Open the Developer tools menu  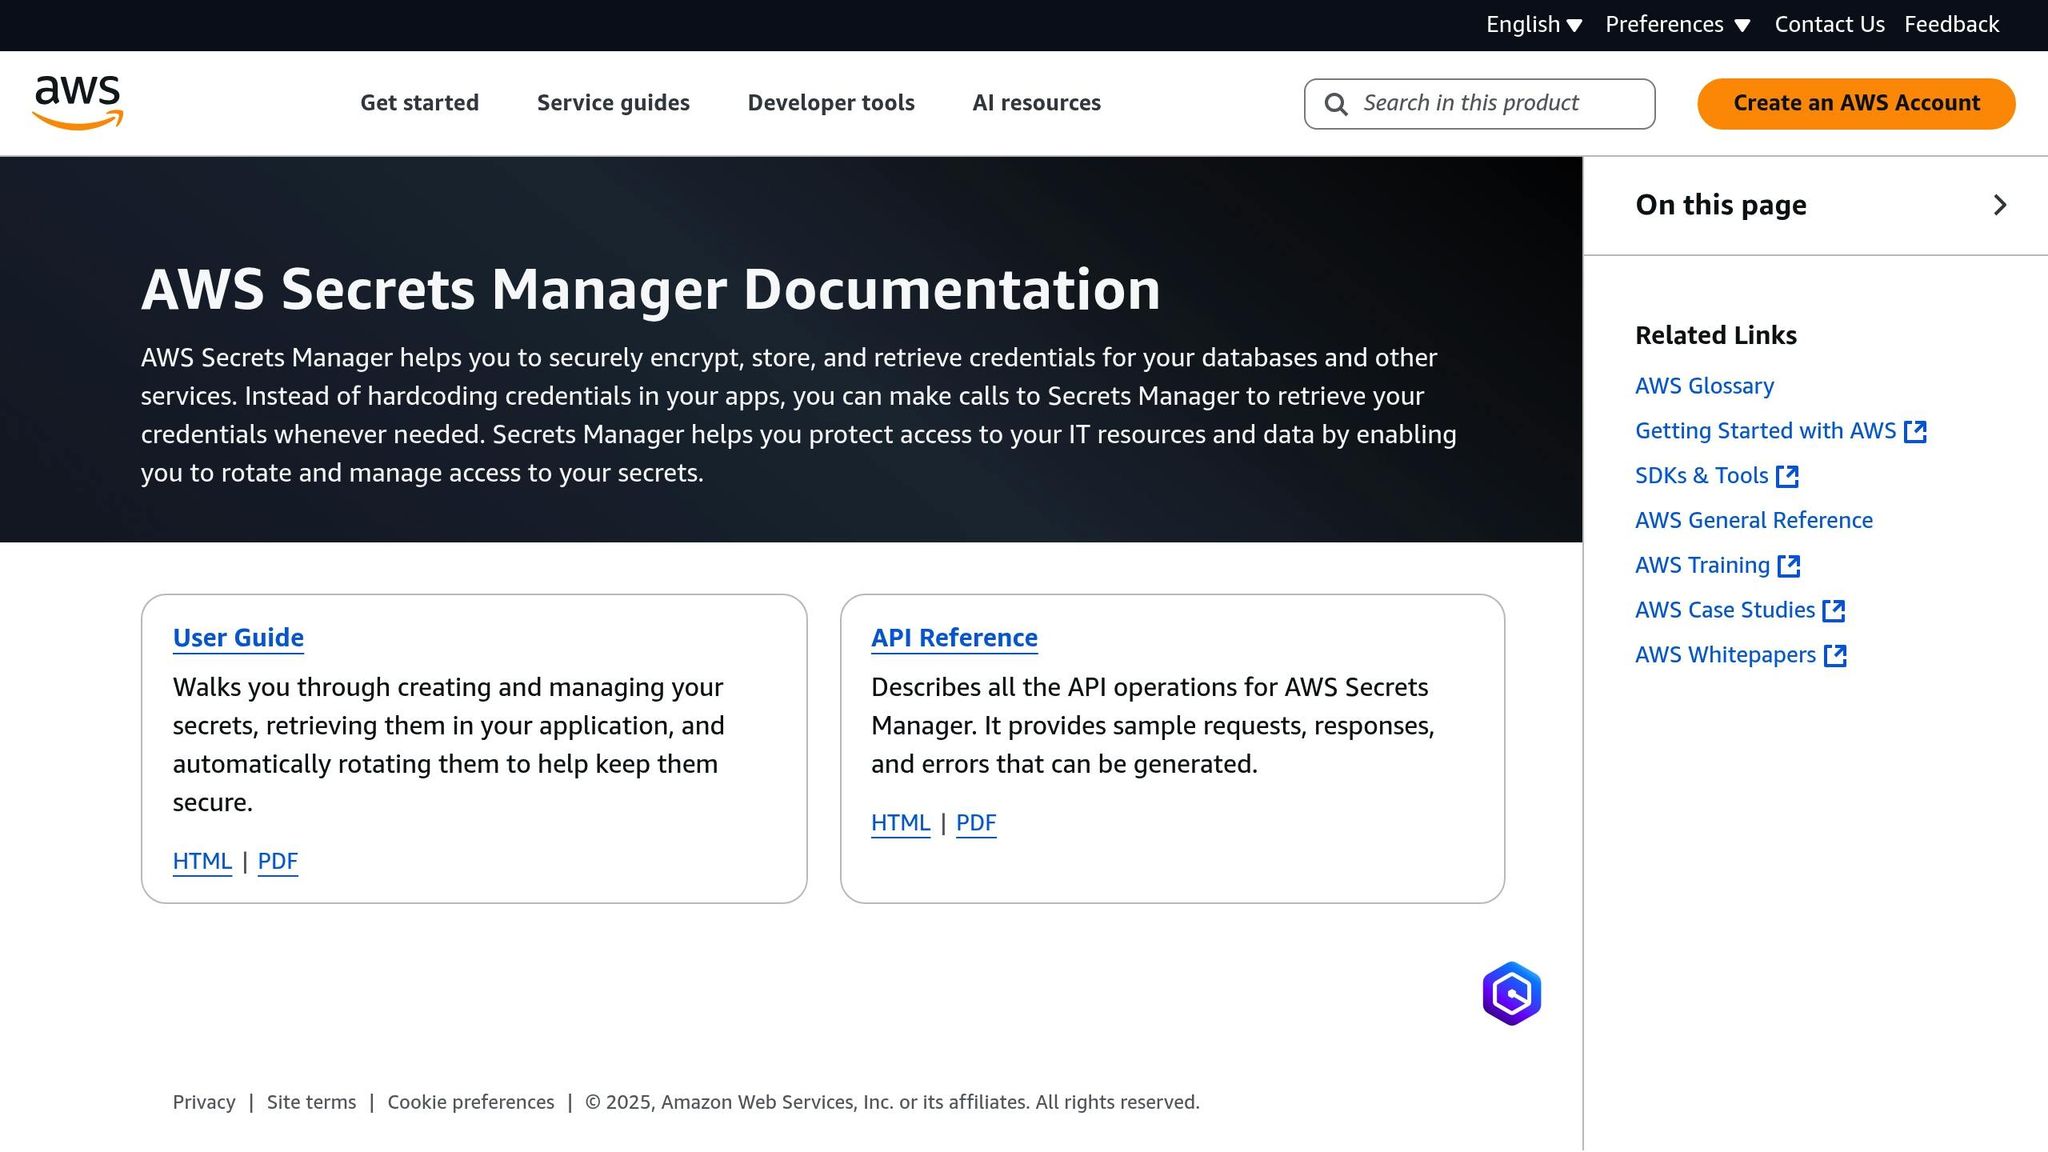pos(831,103)
